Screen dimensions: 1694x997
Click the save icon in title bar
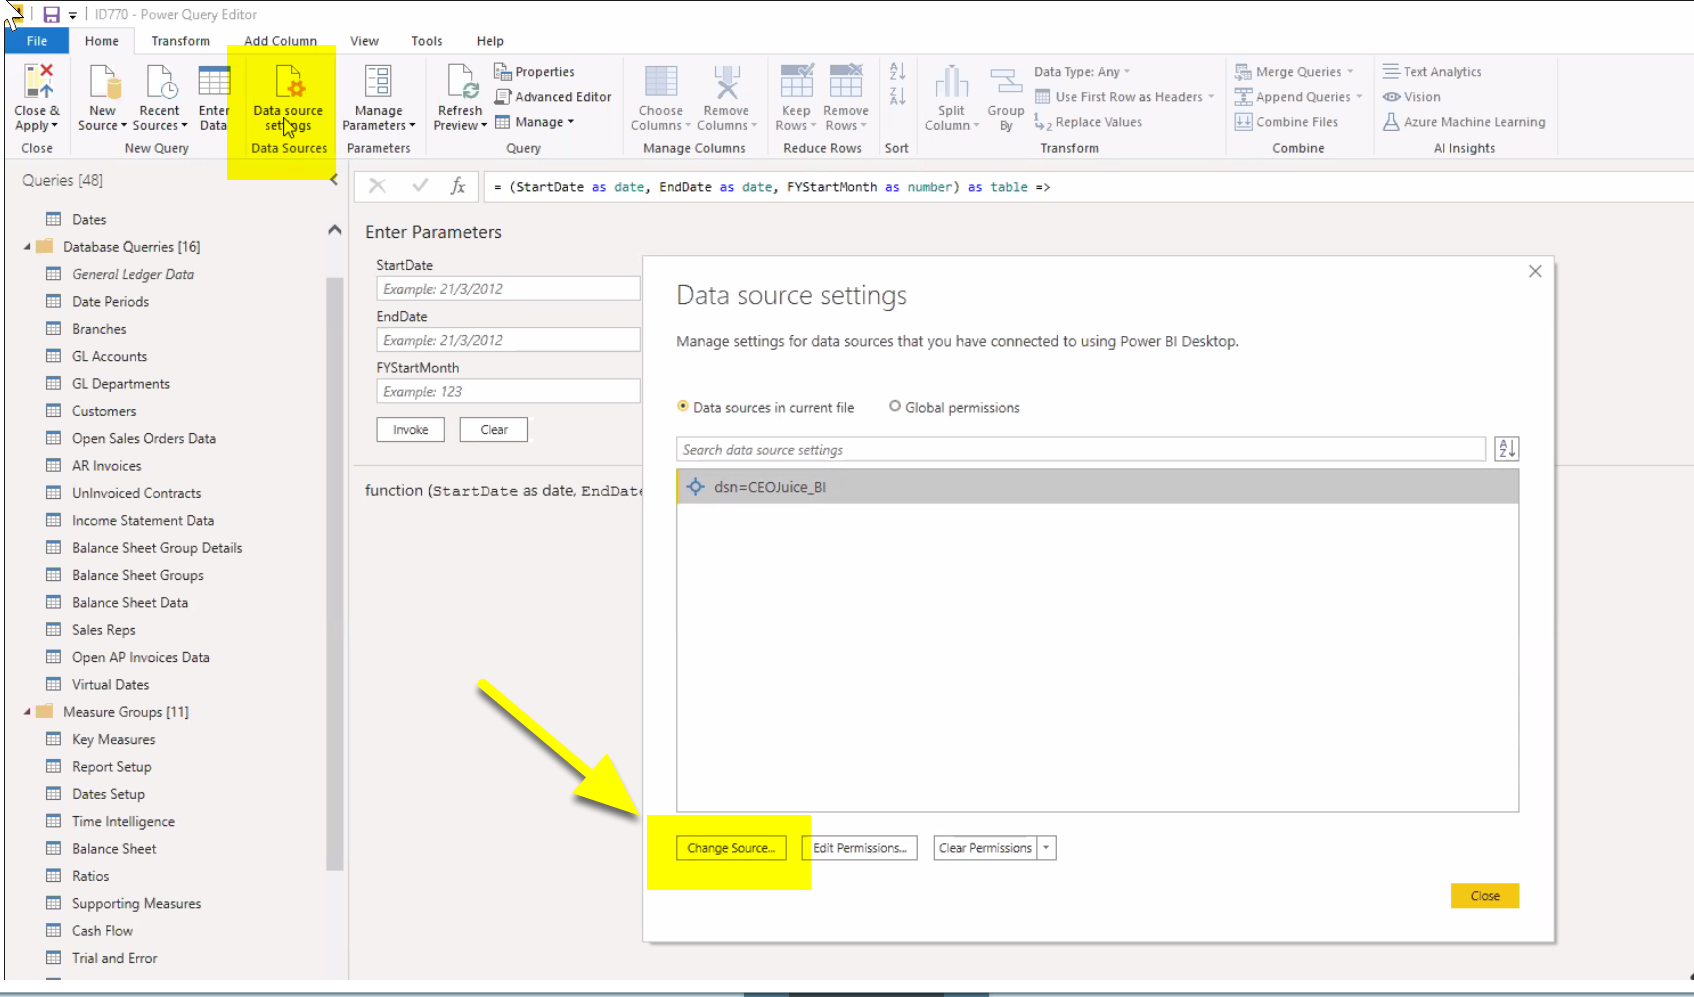click(51, 14)
